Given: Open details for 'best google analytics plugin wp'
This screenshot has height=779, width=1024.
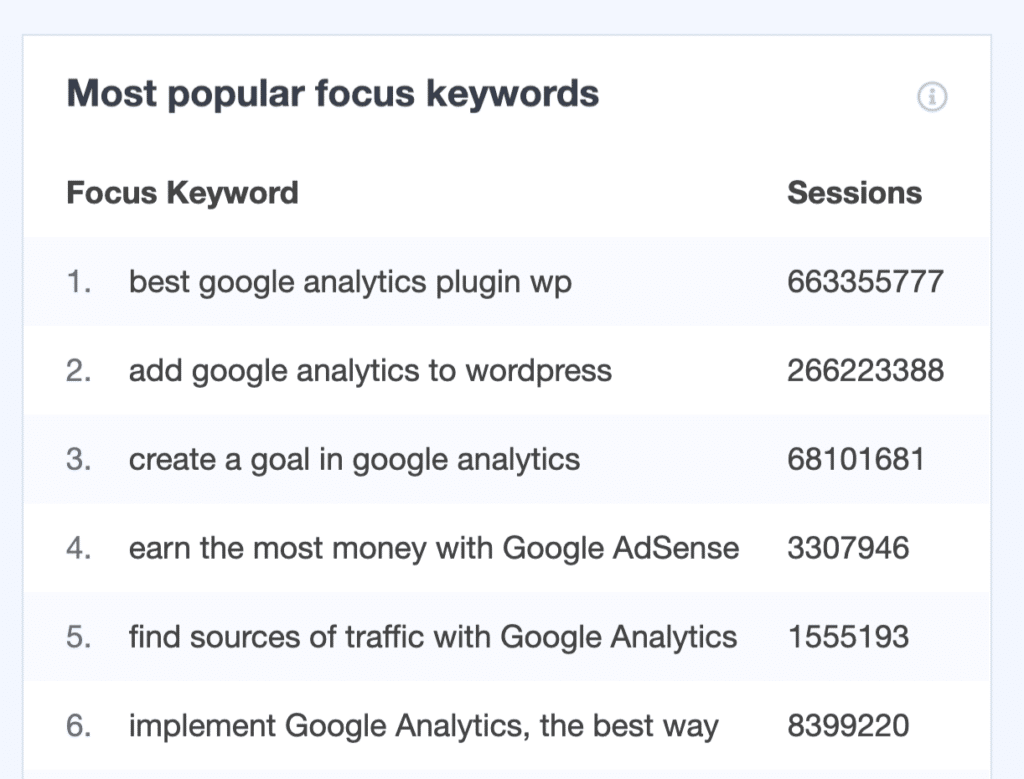Looking at the screenshot, I should [x=350, y=281].
